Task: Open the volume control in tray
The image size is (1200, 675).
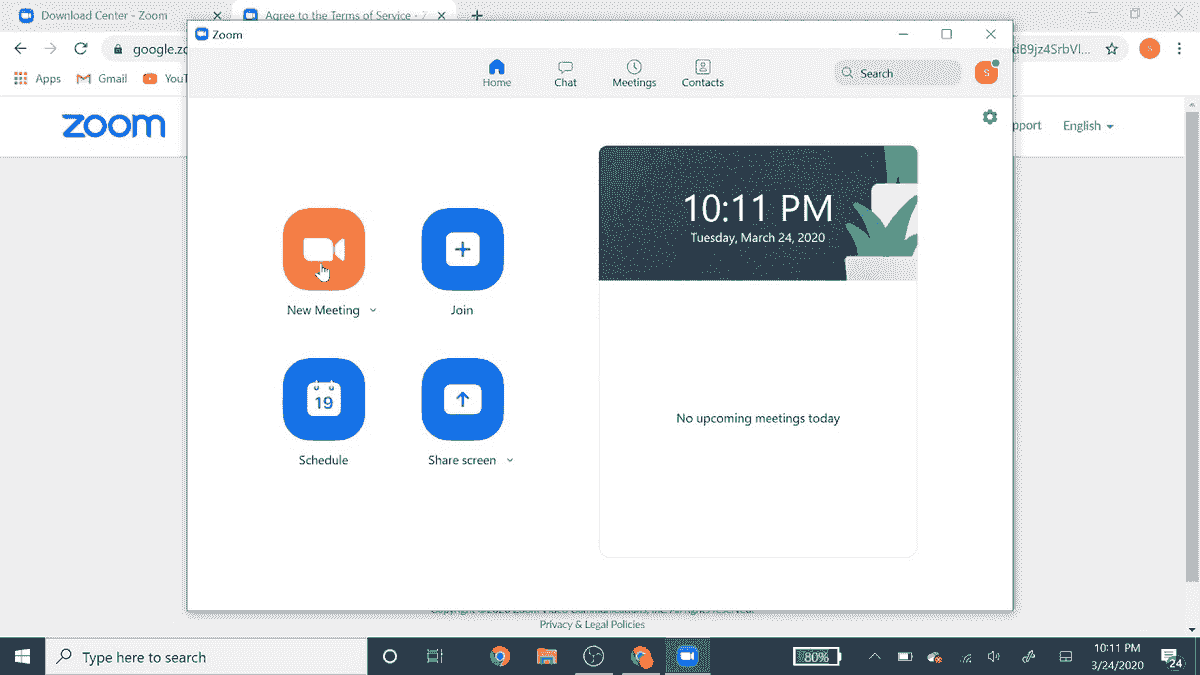Action: 994,657
